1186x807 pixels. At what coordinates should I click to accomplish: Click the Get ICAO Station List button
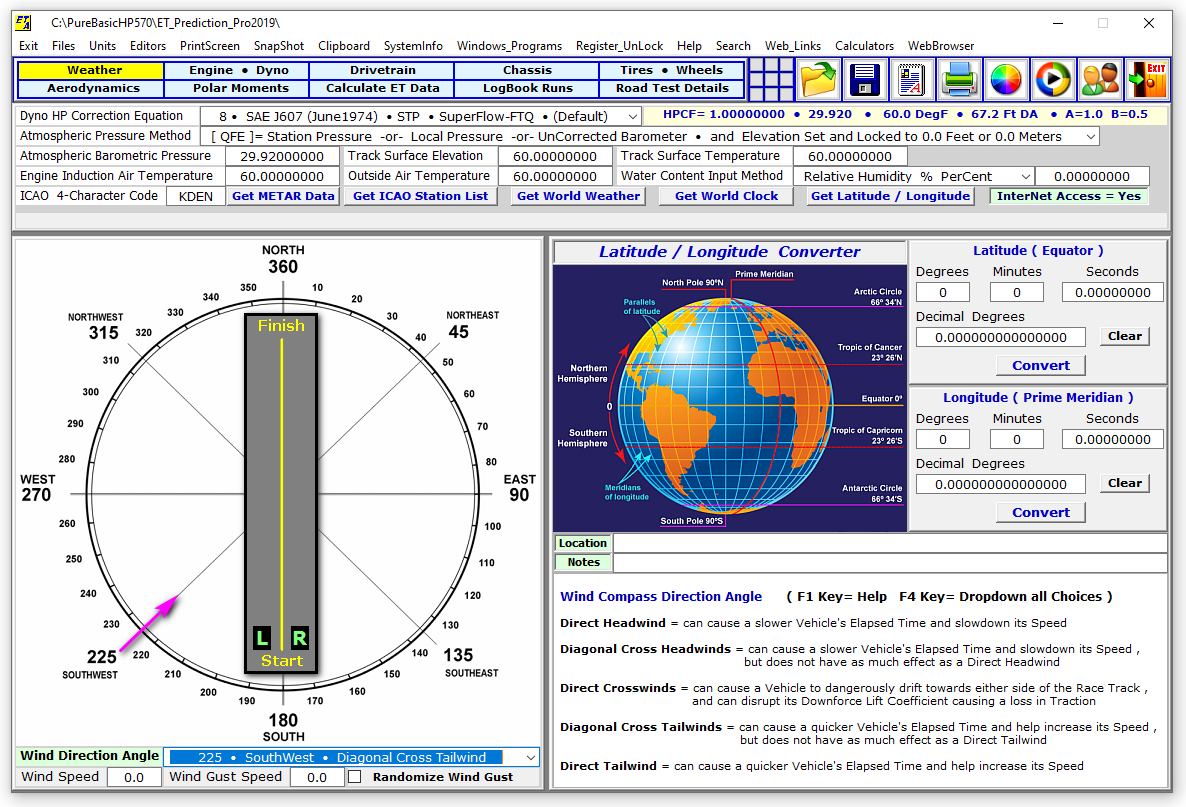click(421, 196)
